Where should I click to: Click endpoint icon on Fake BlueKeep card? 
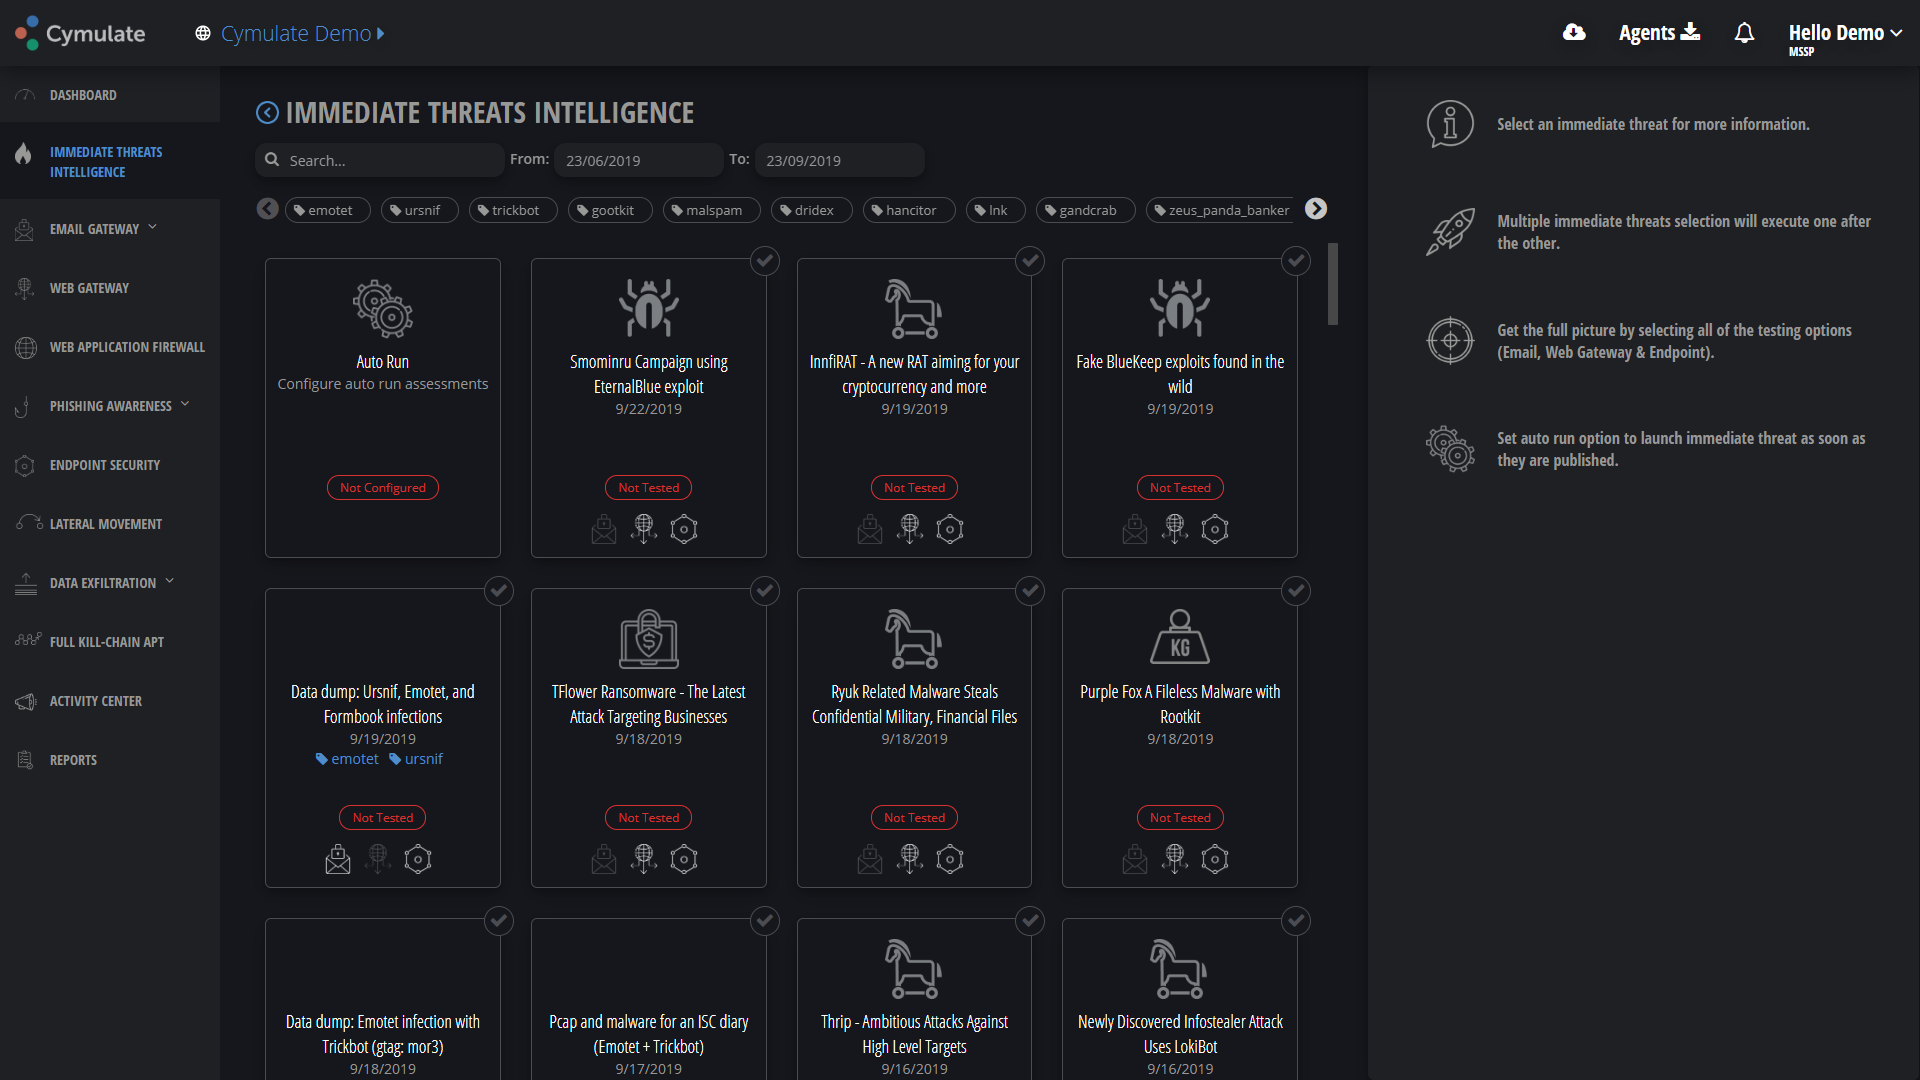(x=1215, y=529)
